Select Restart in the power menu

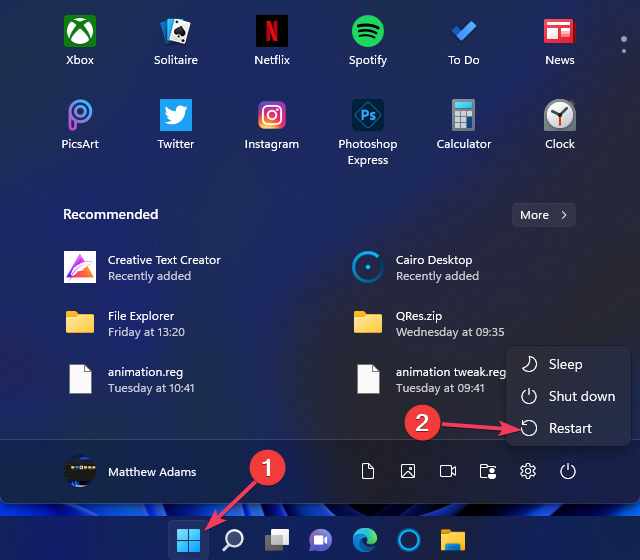click(x=568, y=428)
